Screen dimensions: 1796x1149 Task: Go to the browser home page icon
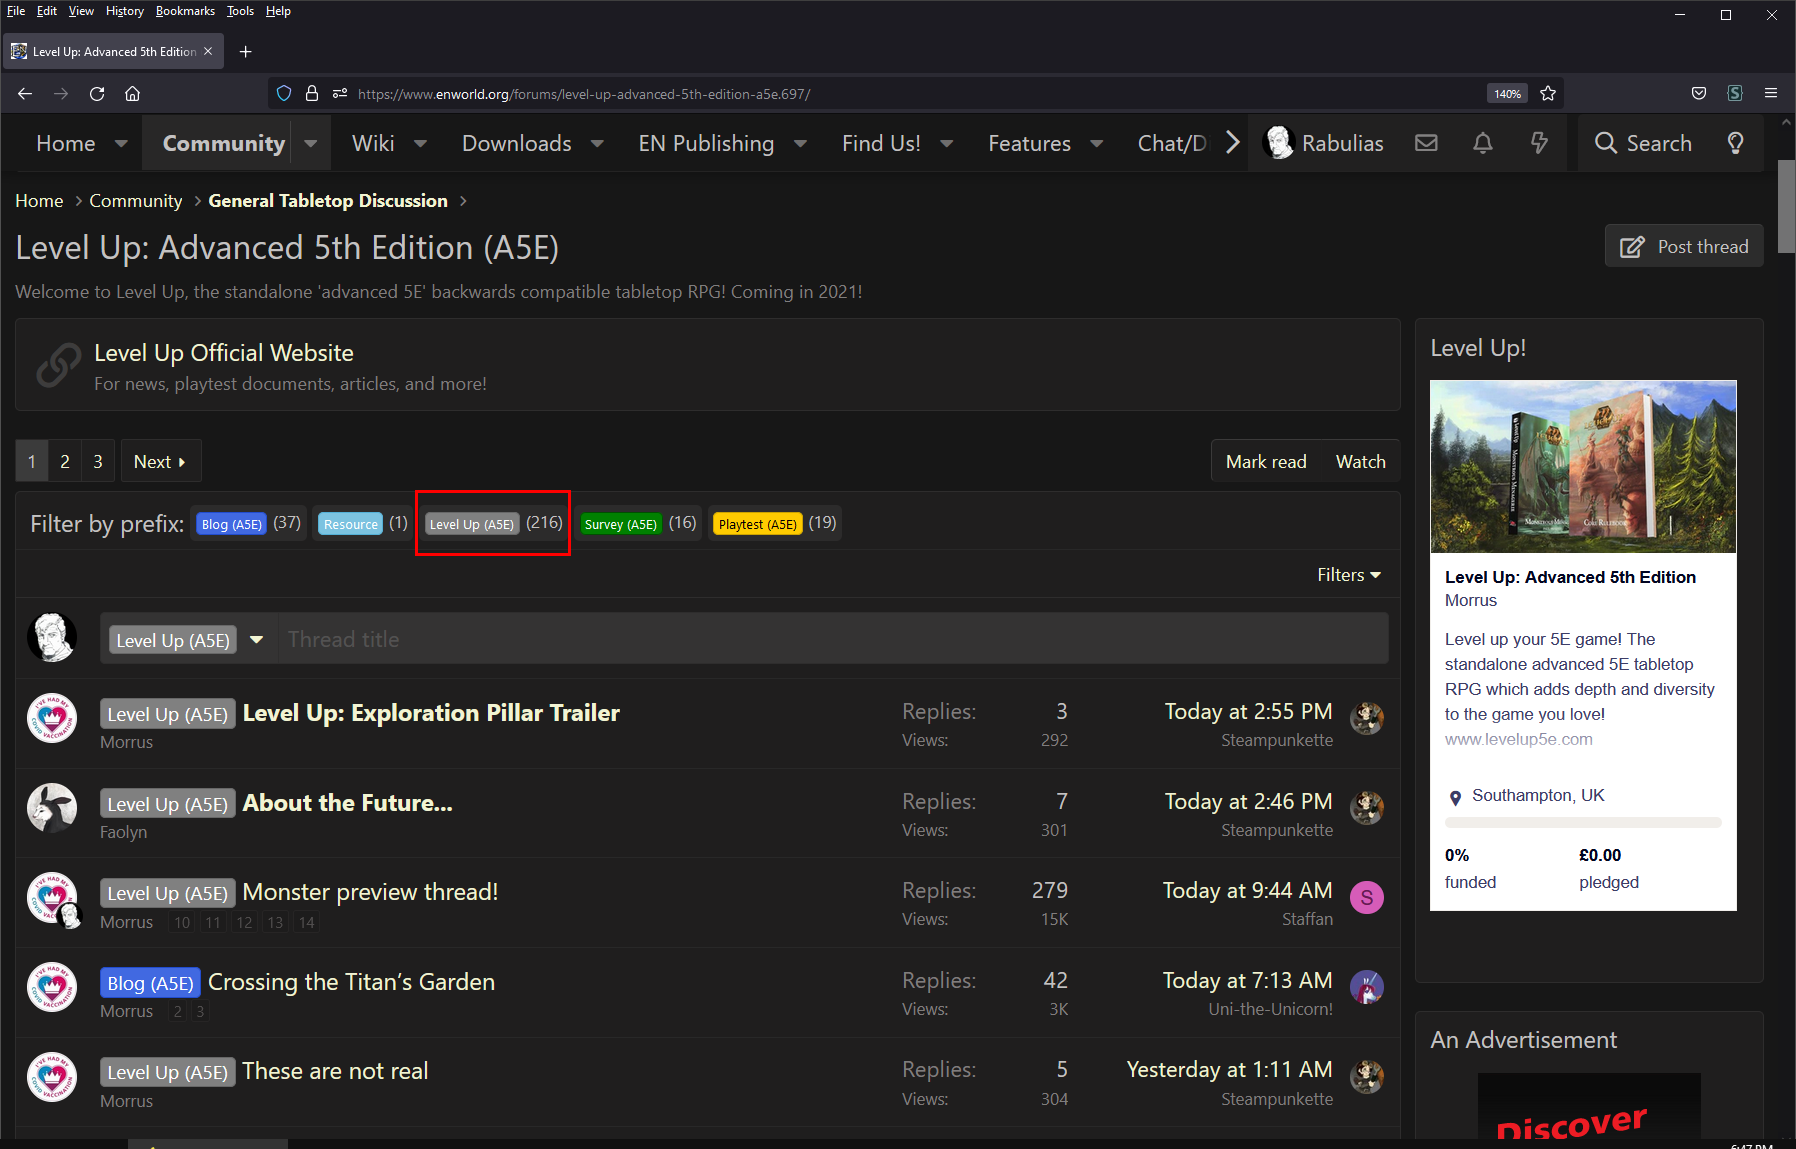132,93
